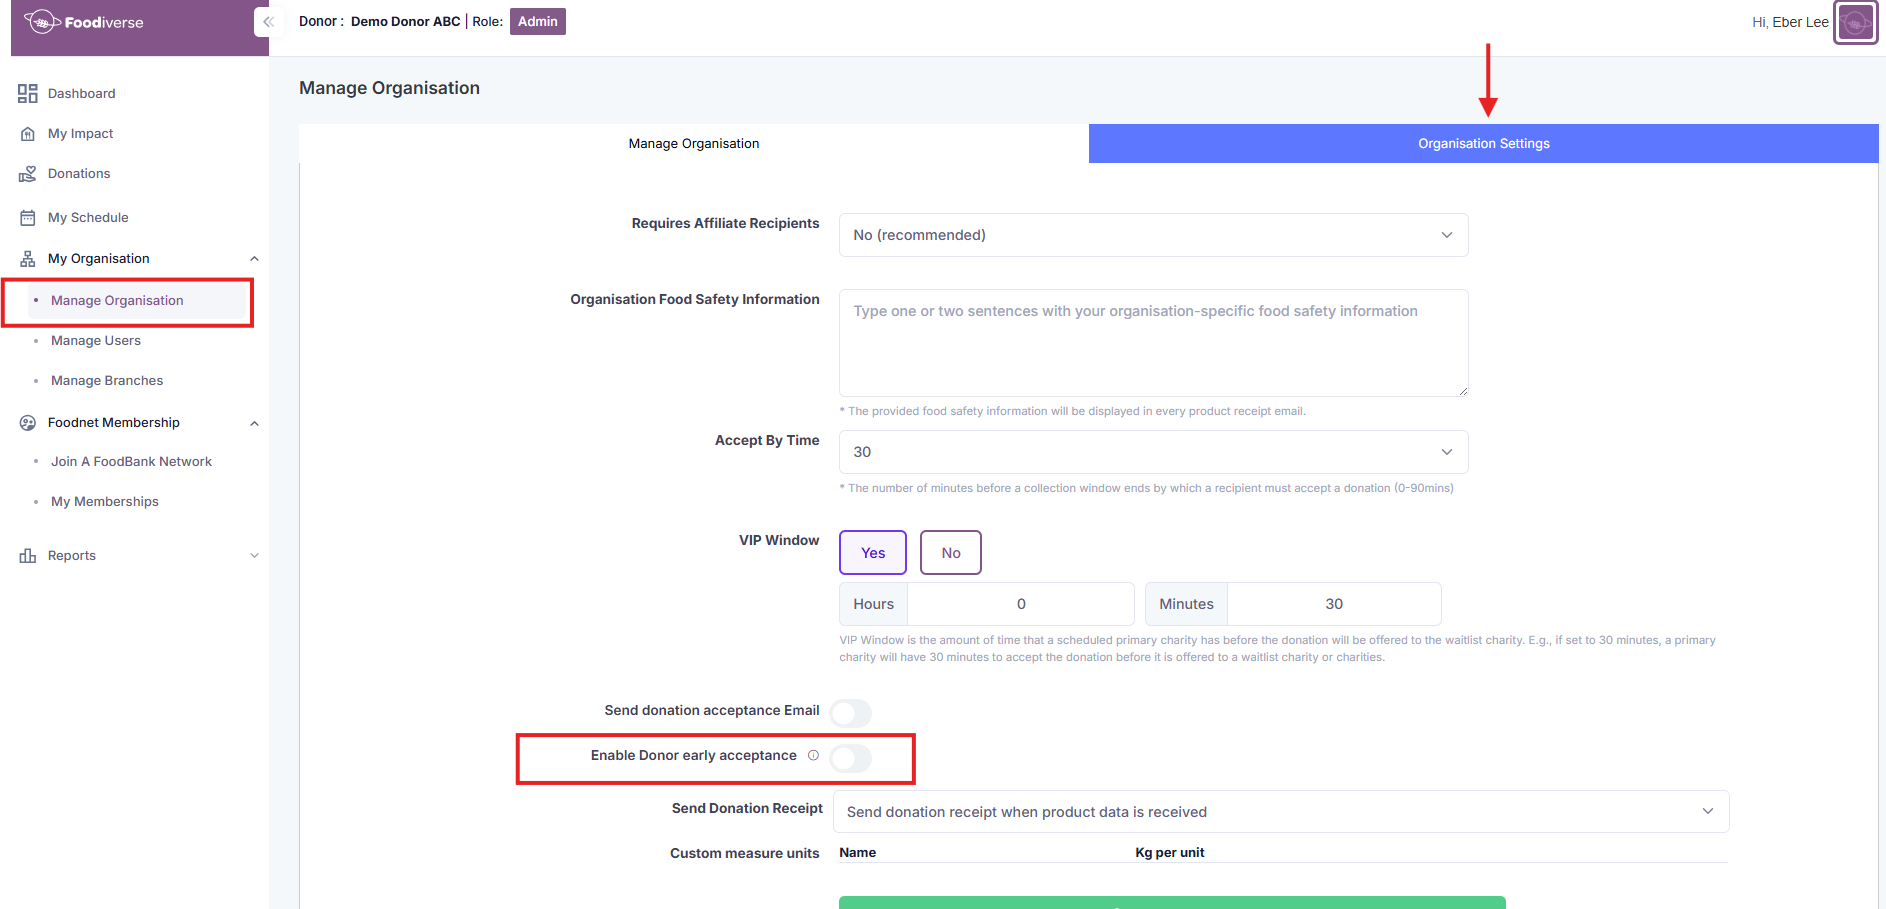Click the My Impact house icon
Image resolution: width=1886 pixels, height=909 pixels.
[28, 134]
